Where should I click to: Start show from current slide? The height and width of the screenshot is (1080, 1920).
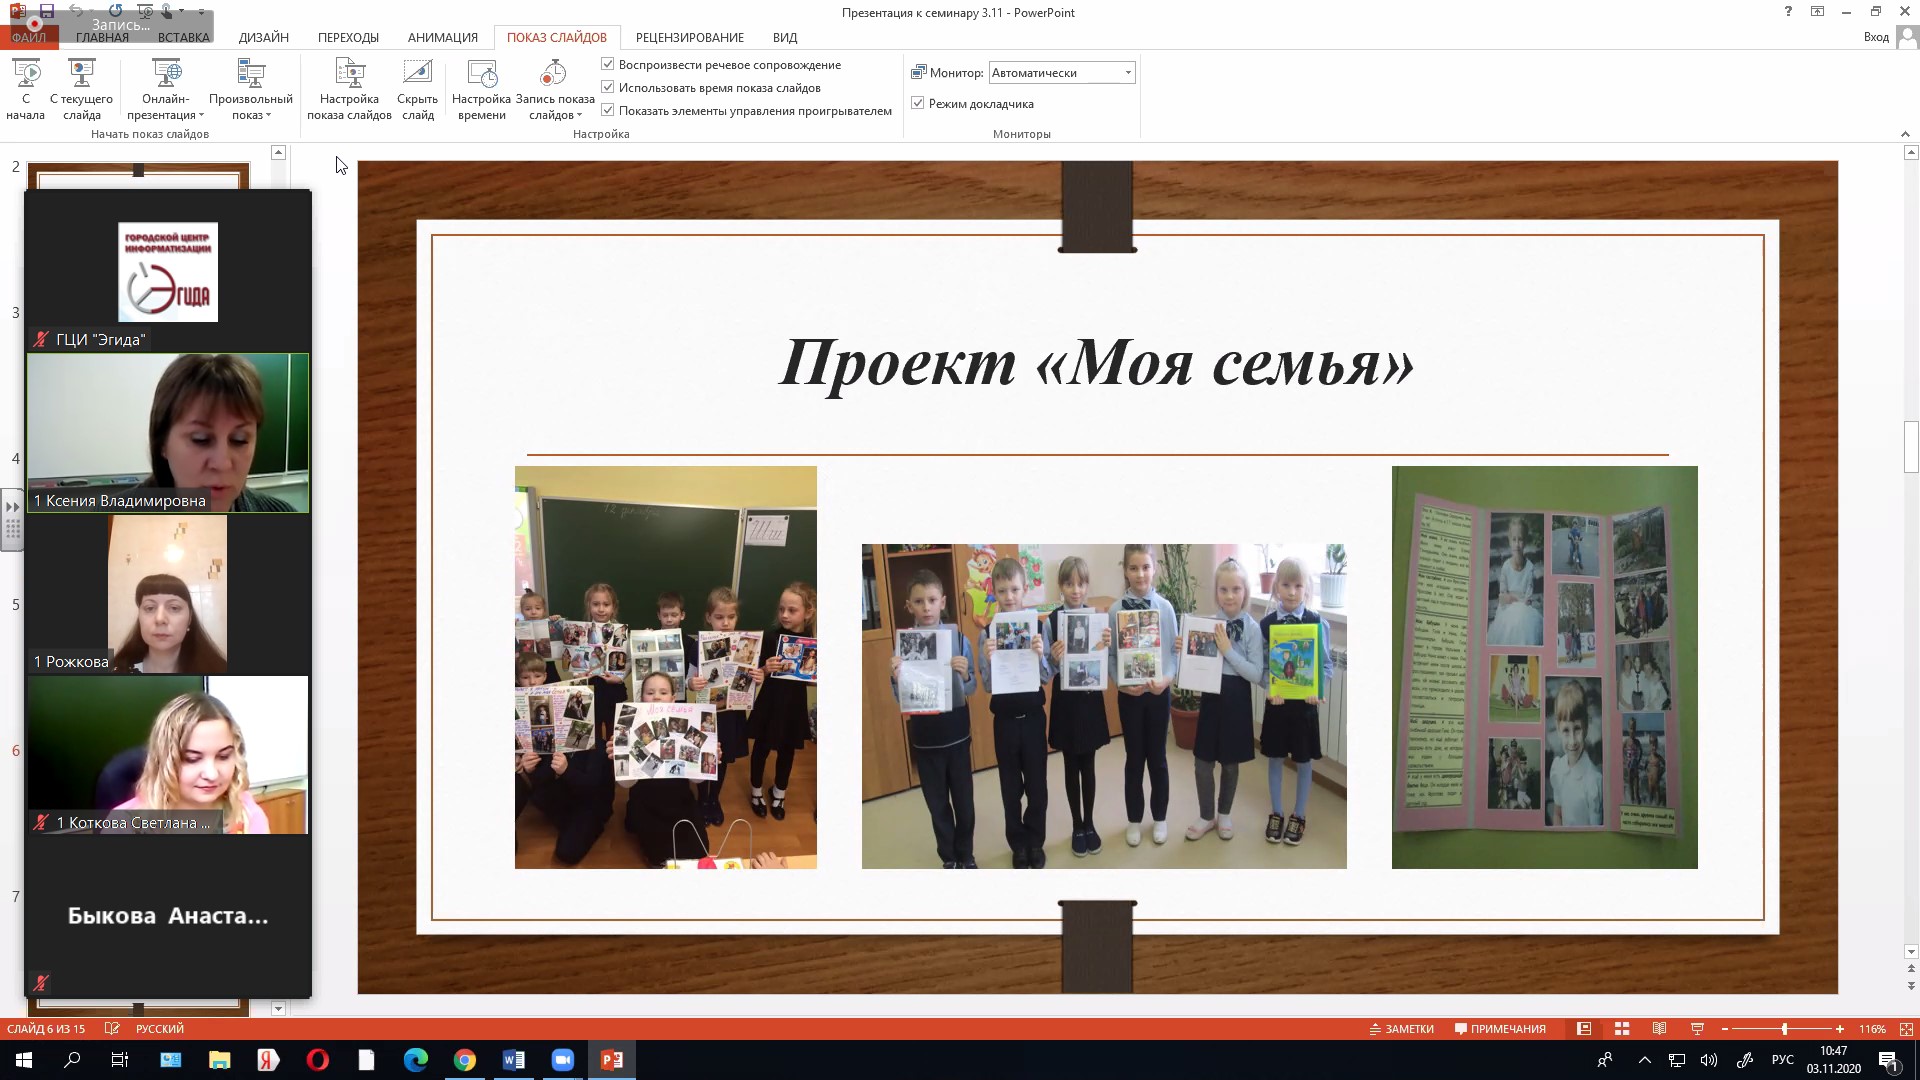pyautogui.click(x=81, y=74)
